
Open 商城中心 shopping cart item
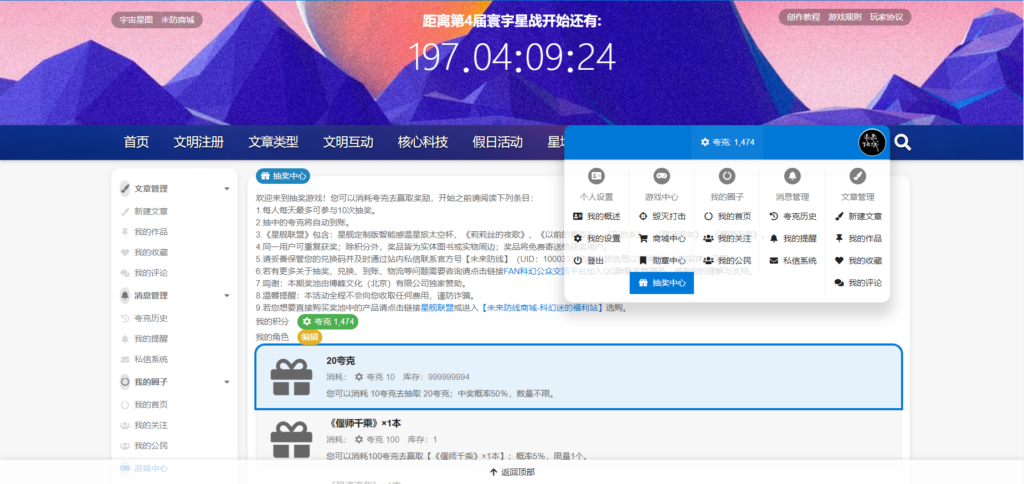click(662, 238)
